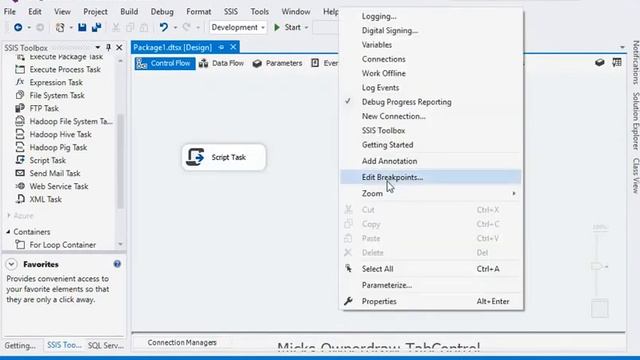Collapse the Containers toolbox group

(x=8, y=232)
